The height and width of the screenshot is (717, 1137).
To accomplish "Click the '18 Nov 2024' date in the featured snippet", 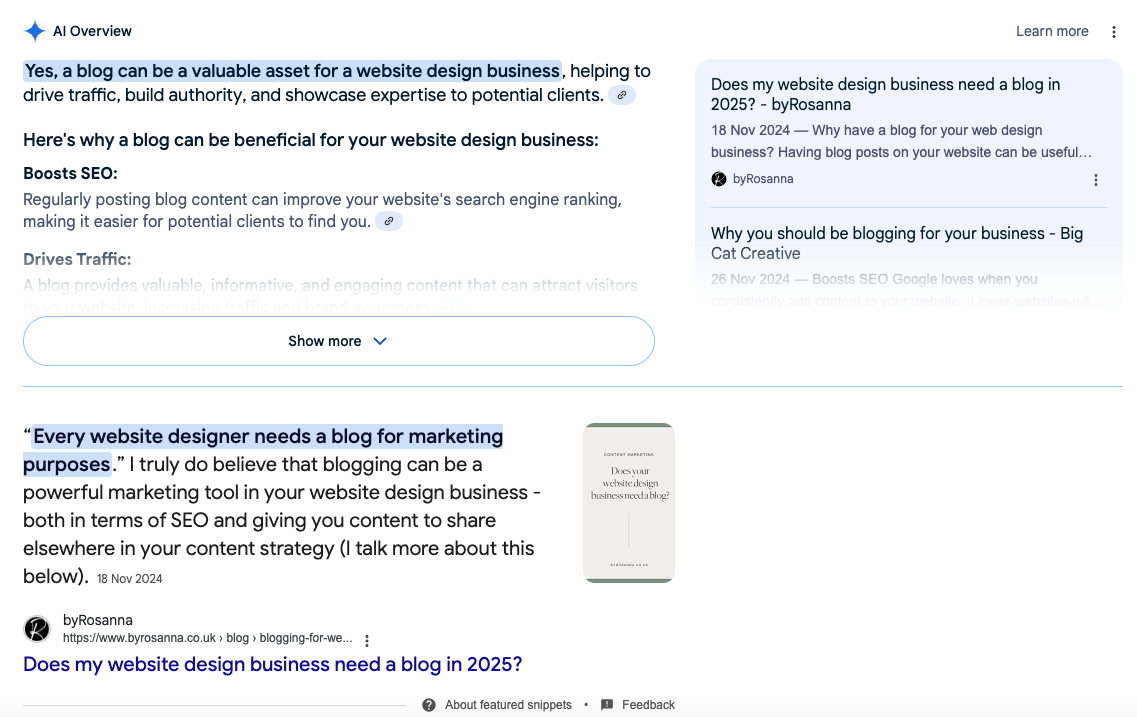I will (x=130, y=579).
